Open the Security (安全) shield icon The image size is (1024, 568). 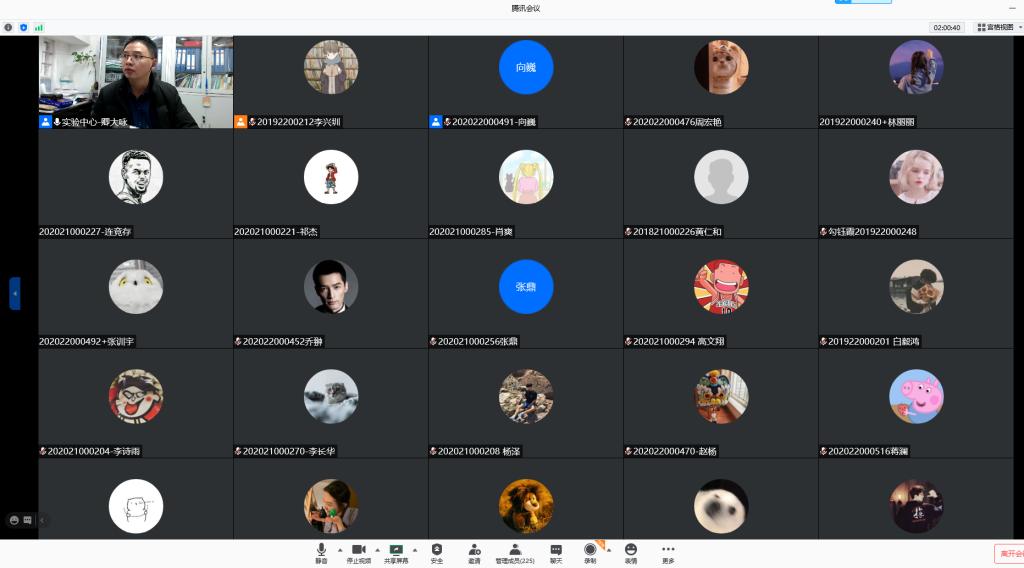click(x=437, y=551)
